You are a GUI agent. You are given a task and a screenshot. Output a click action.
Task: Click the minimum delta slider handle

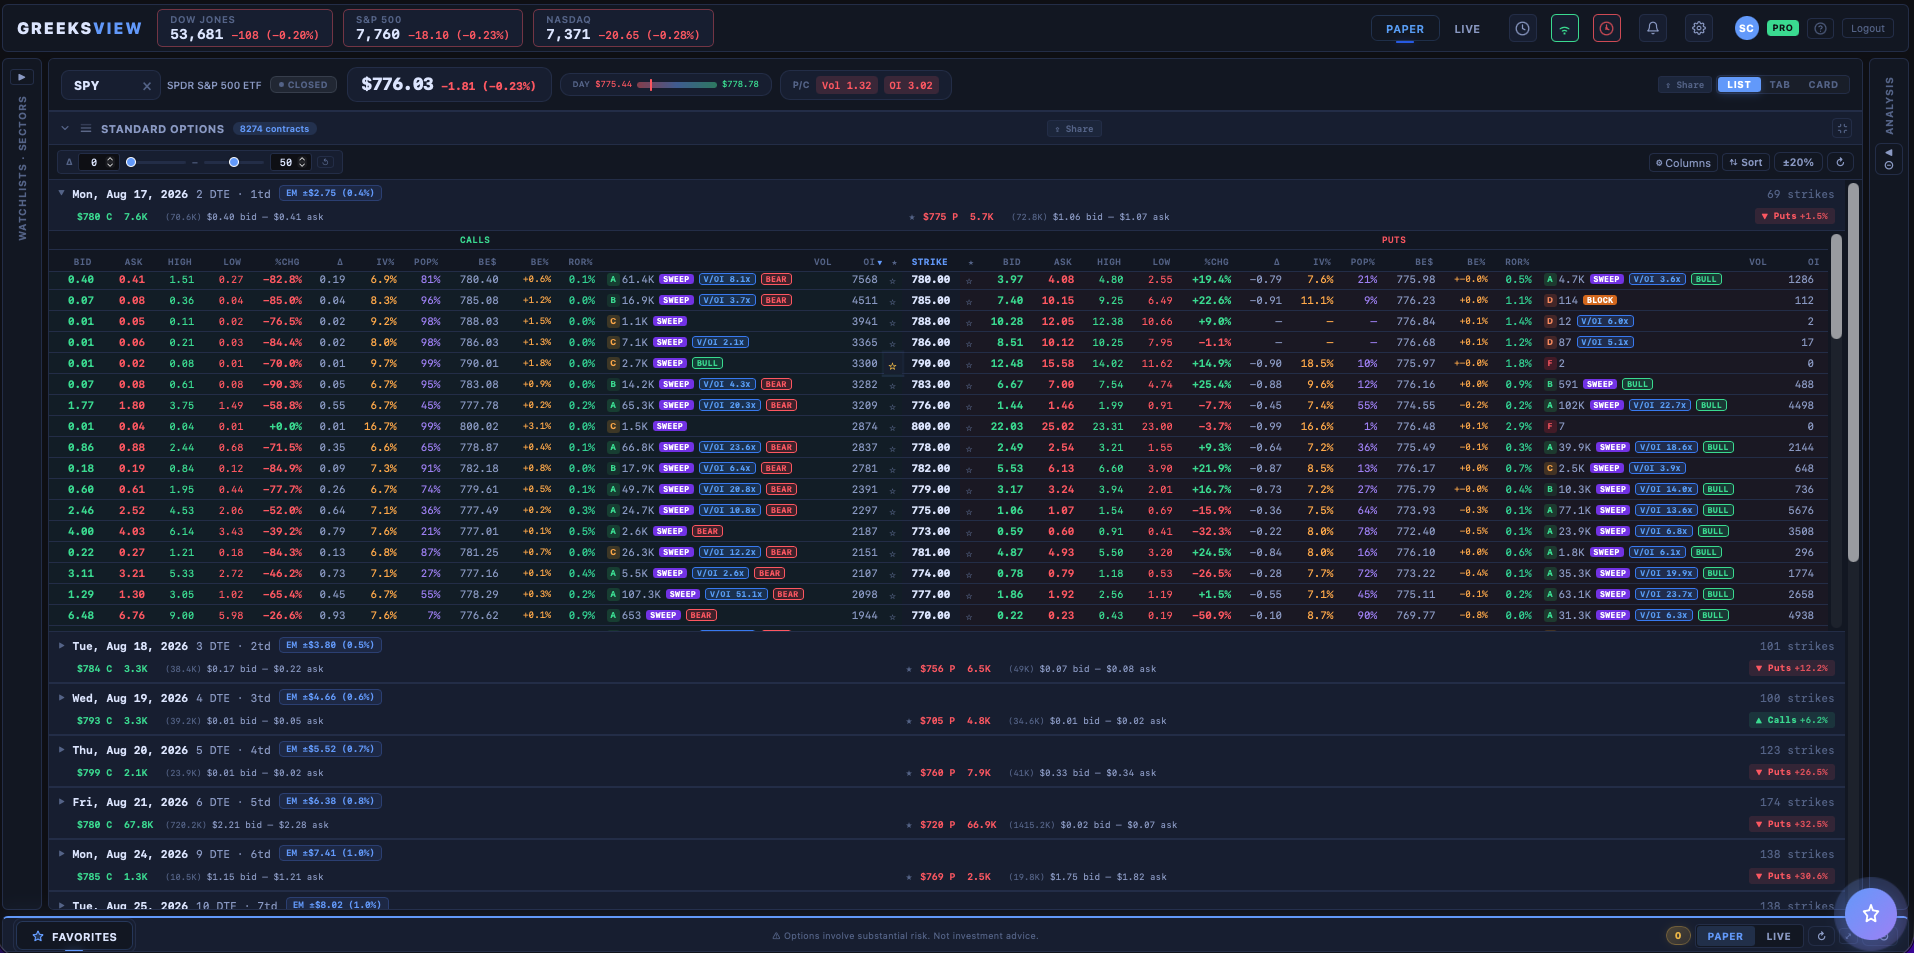[x=131, y=162]
